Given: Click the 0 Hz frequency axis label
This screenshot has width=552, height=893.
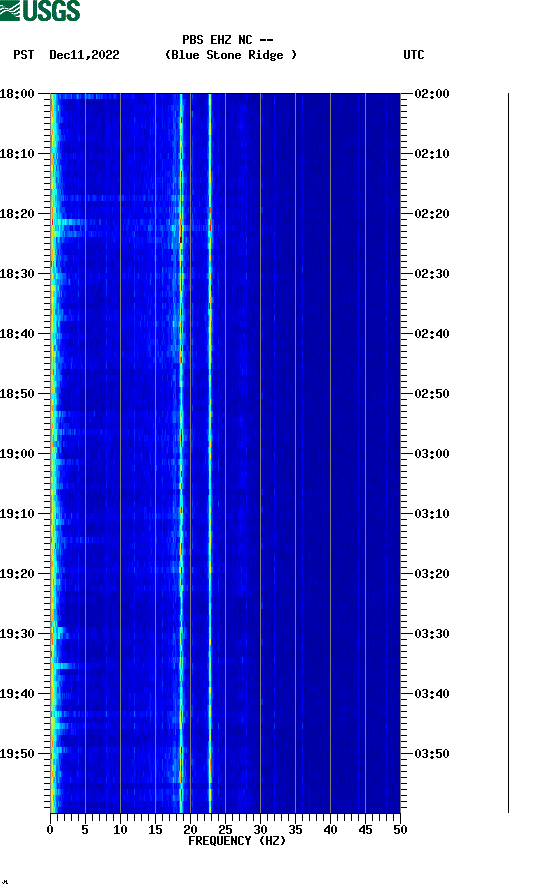Looking at the screenshot, I should [x=50, y=830].
